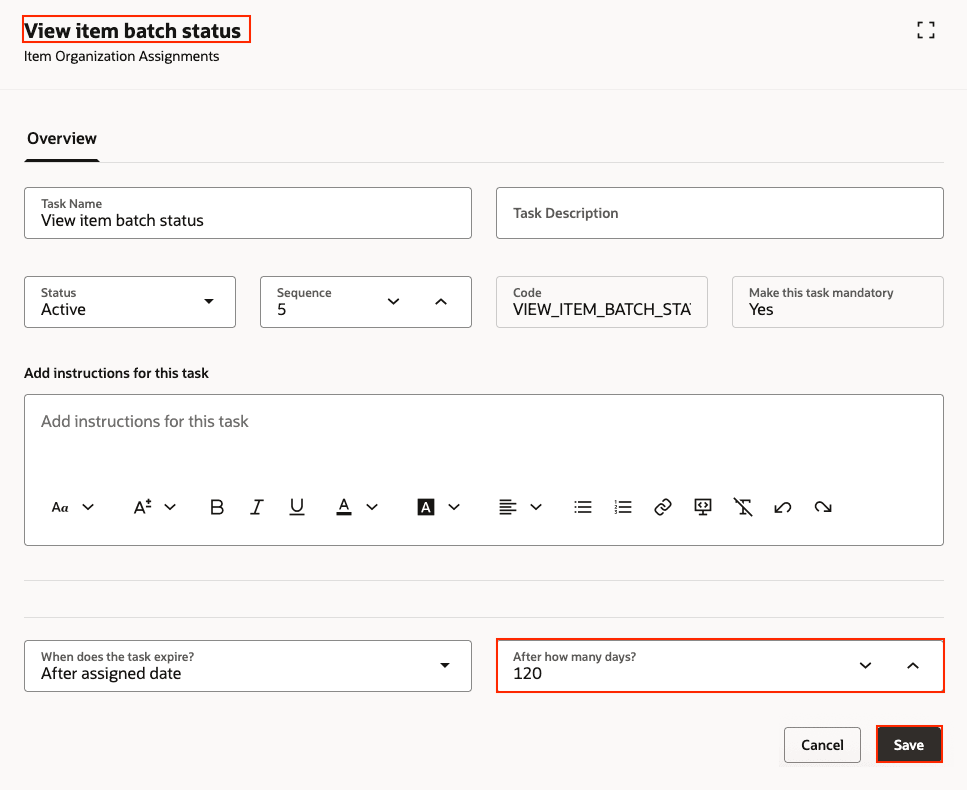Click Save button
This screenshot has width=967, height=790.
coord(909,744)
